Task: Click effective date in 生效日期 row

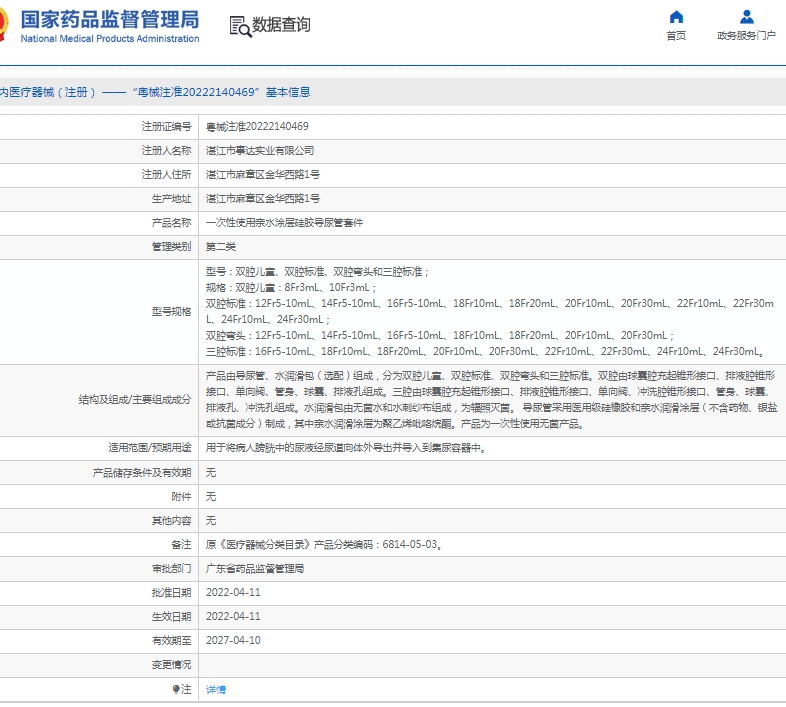Action: coord(234,617)
